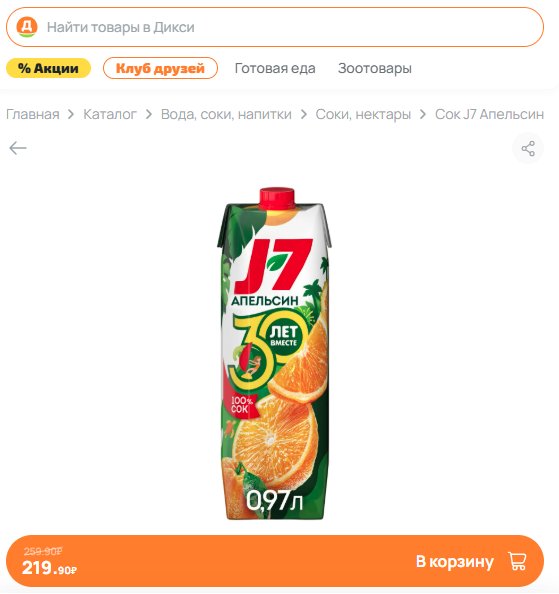Open the Клуб друзей section
Screen dimensions: 559x594
point(160,68)
